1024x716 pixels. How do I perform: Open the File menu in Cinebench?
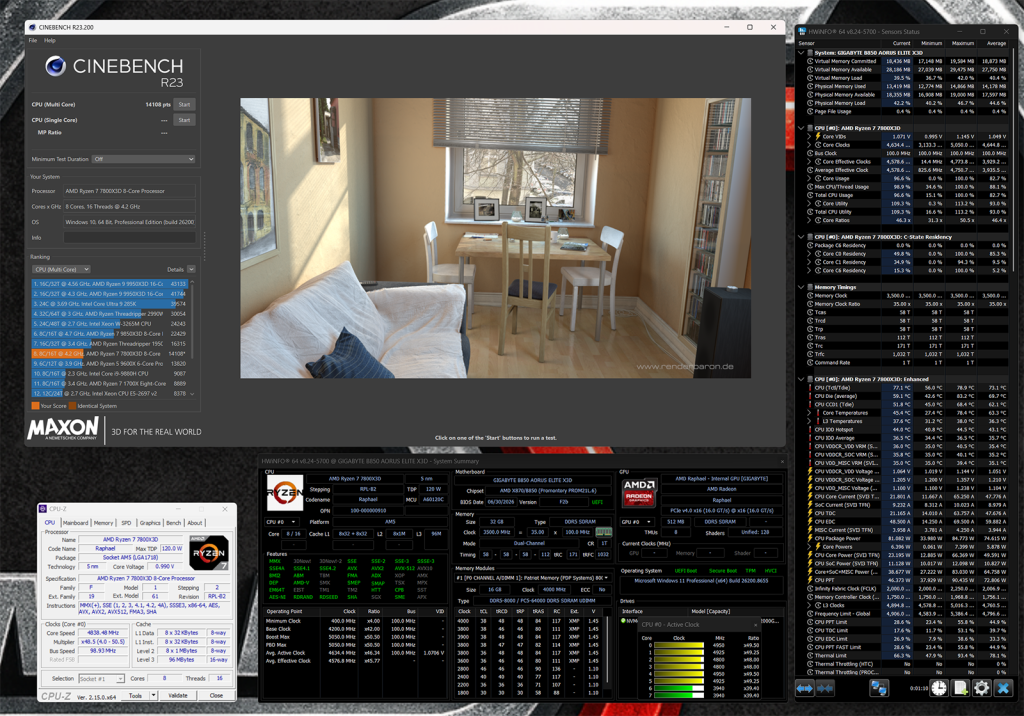click(33, 41)
